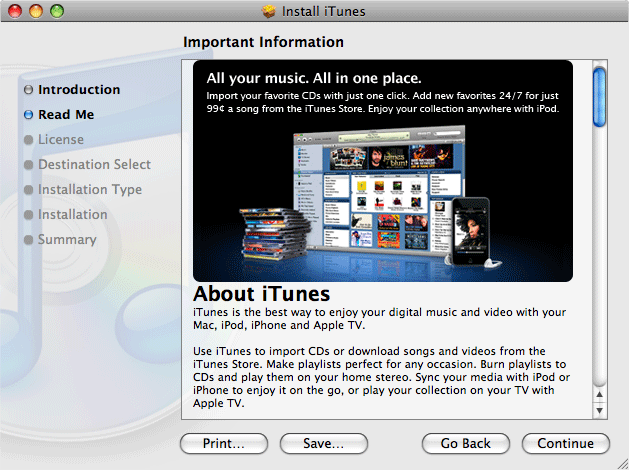Click the Installation Type bullet
Viewport: 629px width, 470px height.
pos(28,190)
